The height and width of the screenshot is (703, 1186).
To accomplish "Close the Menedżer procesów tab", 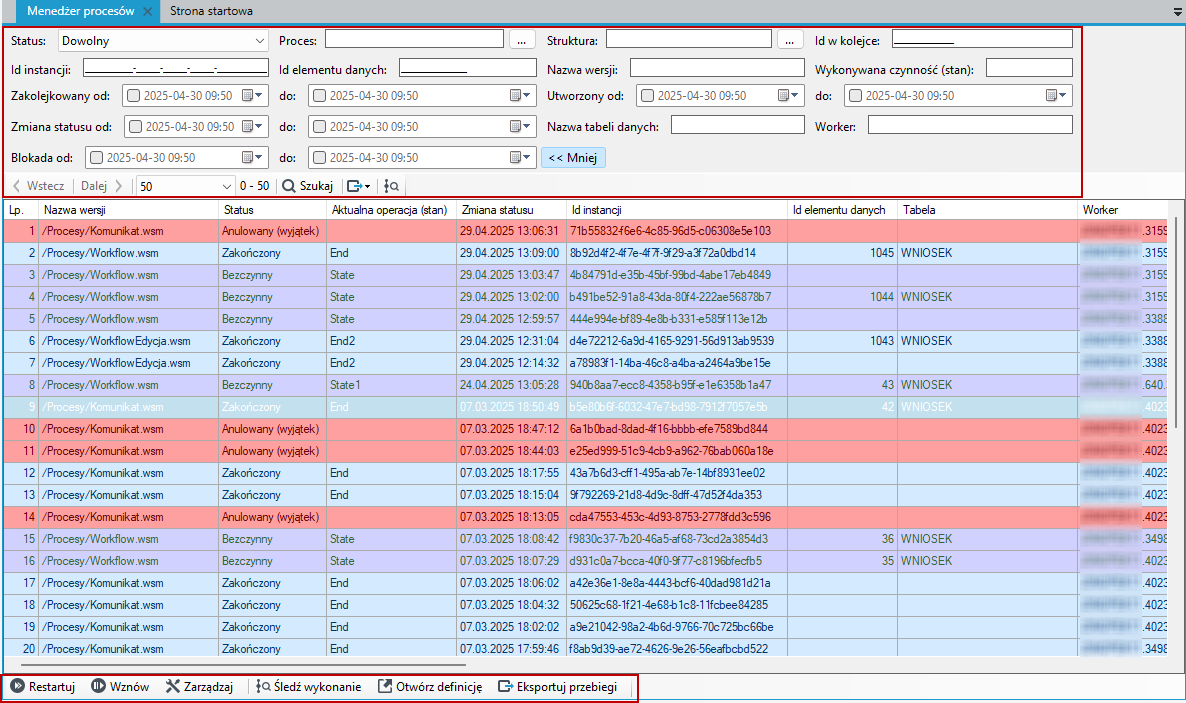I will (147, 11).
